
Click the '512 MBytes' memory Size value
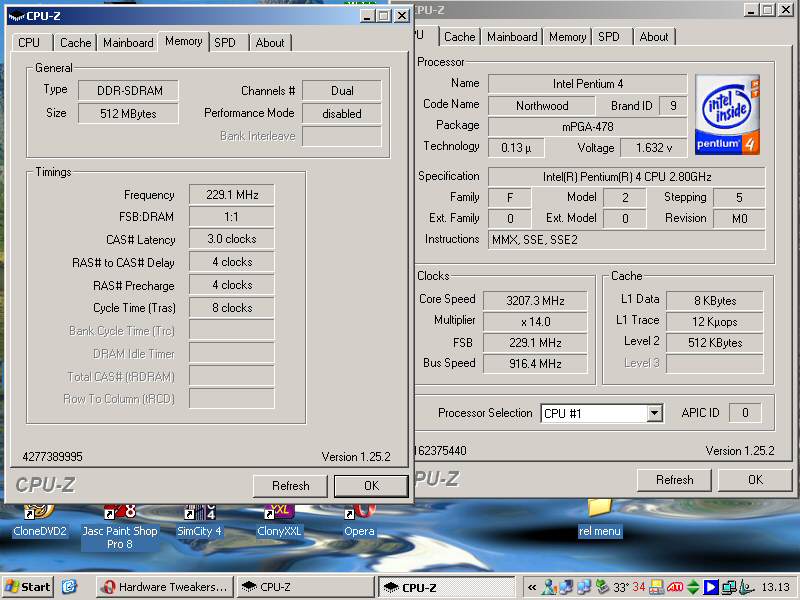click(x=129, y=114)
